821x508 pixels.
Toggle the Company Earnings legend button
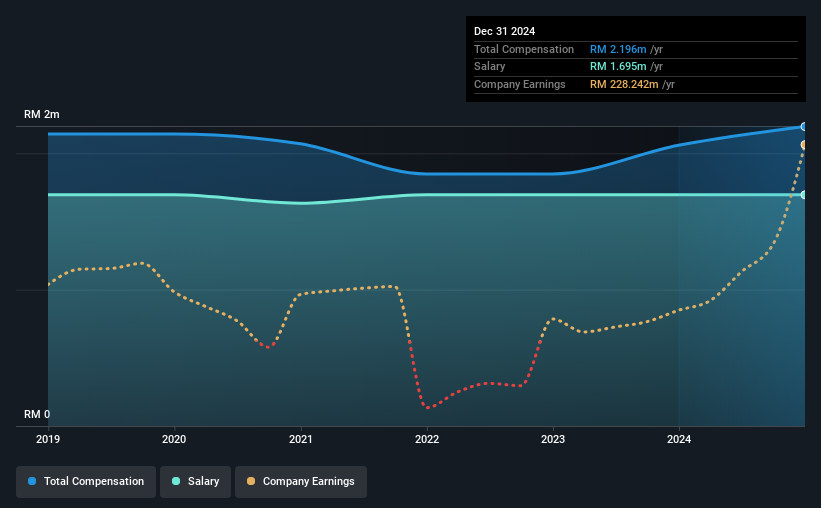[x=301, y=482]
